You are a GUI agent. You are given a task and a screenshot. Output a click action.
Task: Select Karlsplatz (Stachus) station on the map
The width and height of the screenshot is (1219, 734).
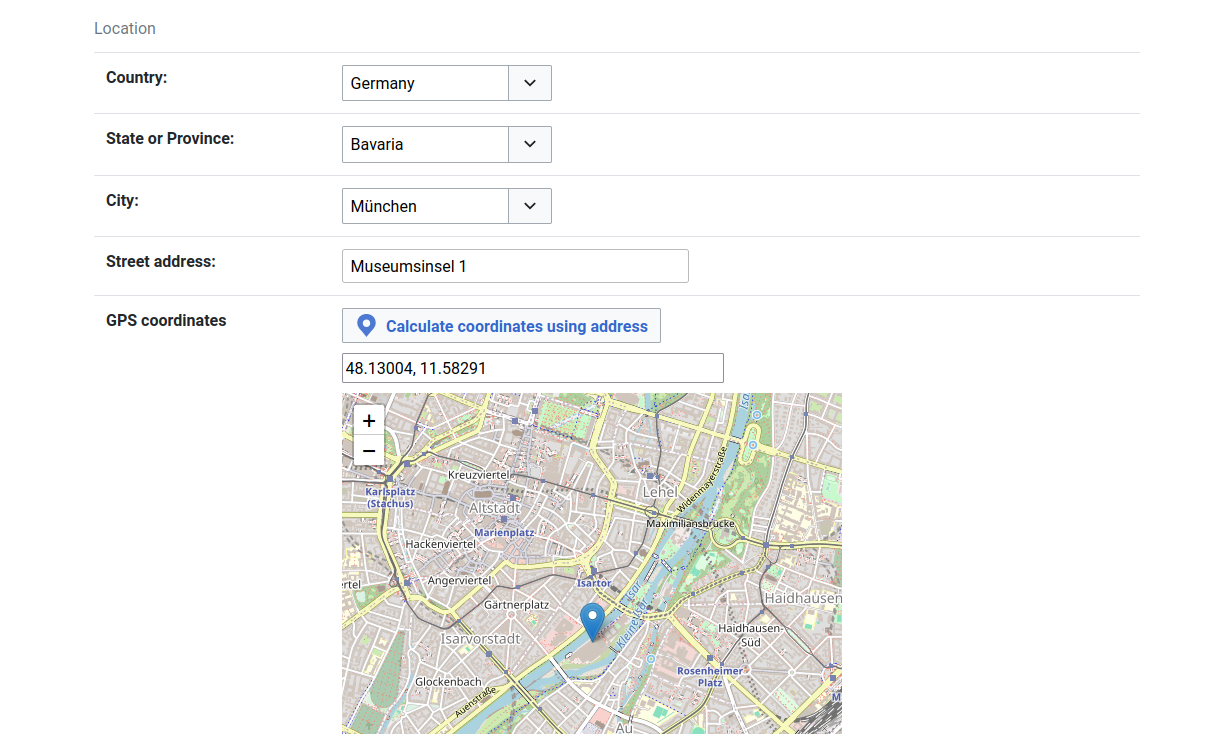coord(390,497)
